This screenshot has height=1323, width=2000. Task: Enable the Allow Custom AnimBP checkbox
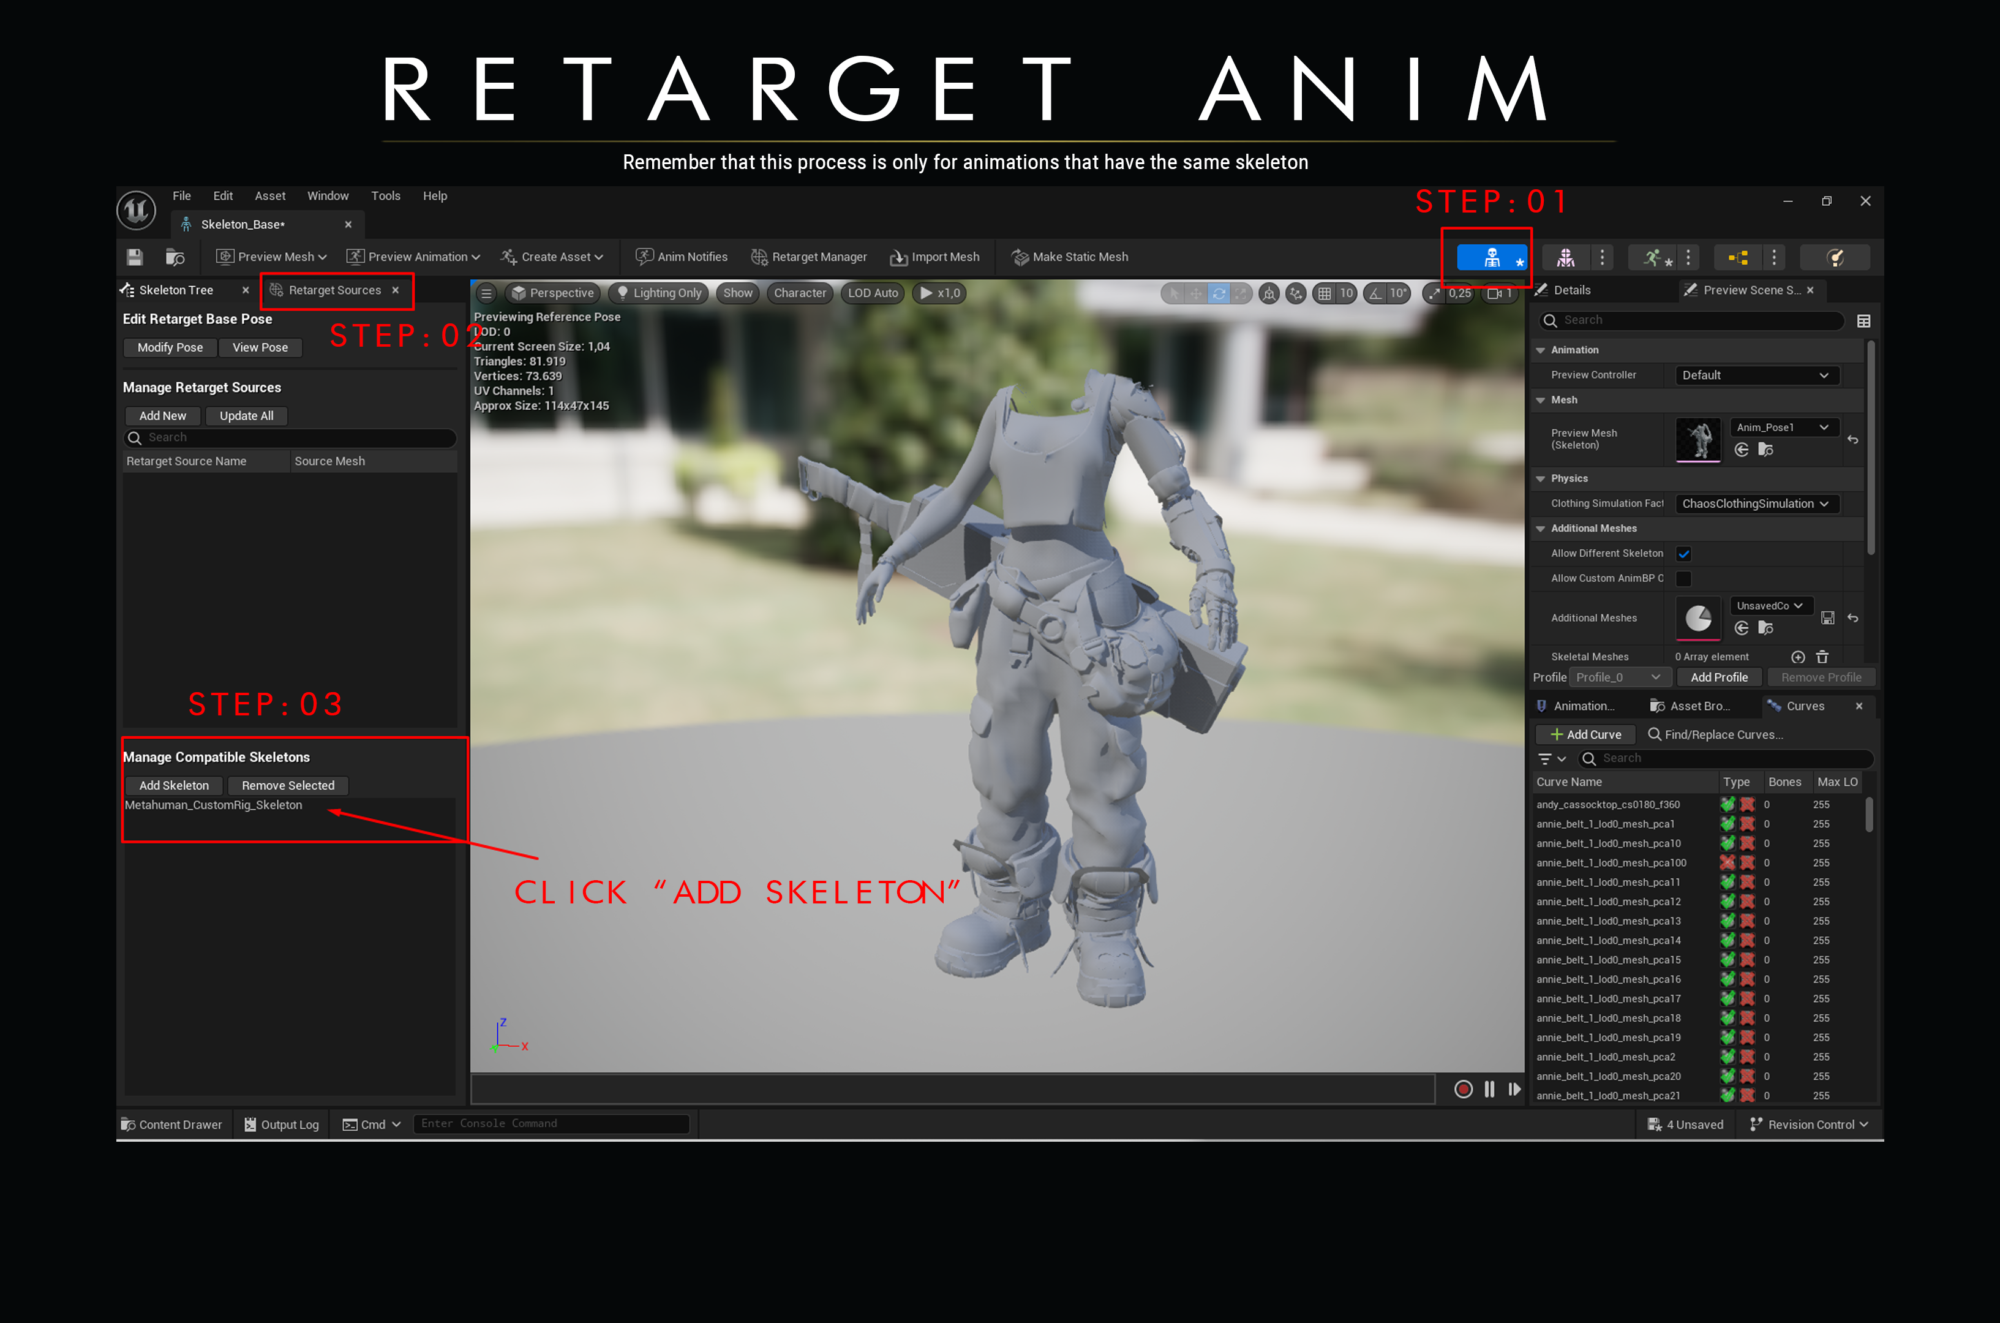tap(1684, 578)
